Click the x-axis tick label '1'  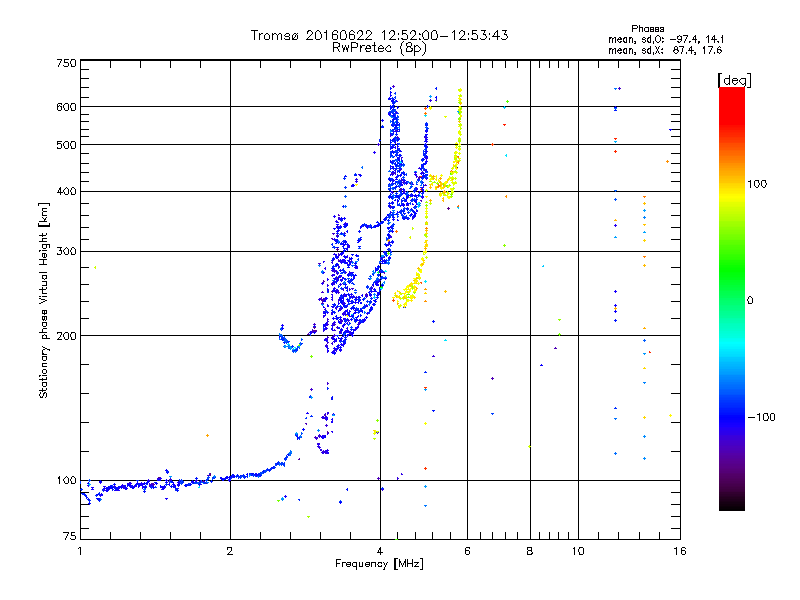80,551
